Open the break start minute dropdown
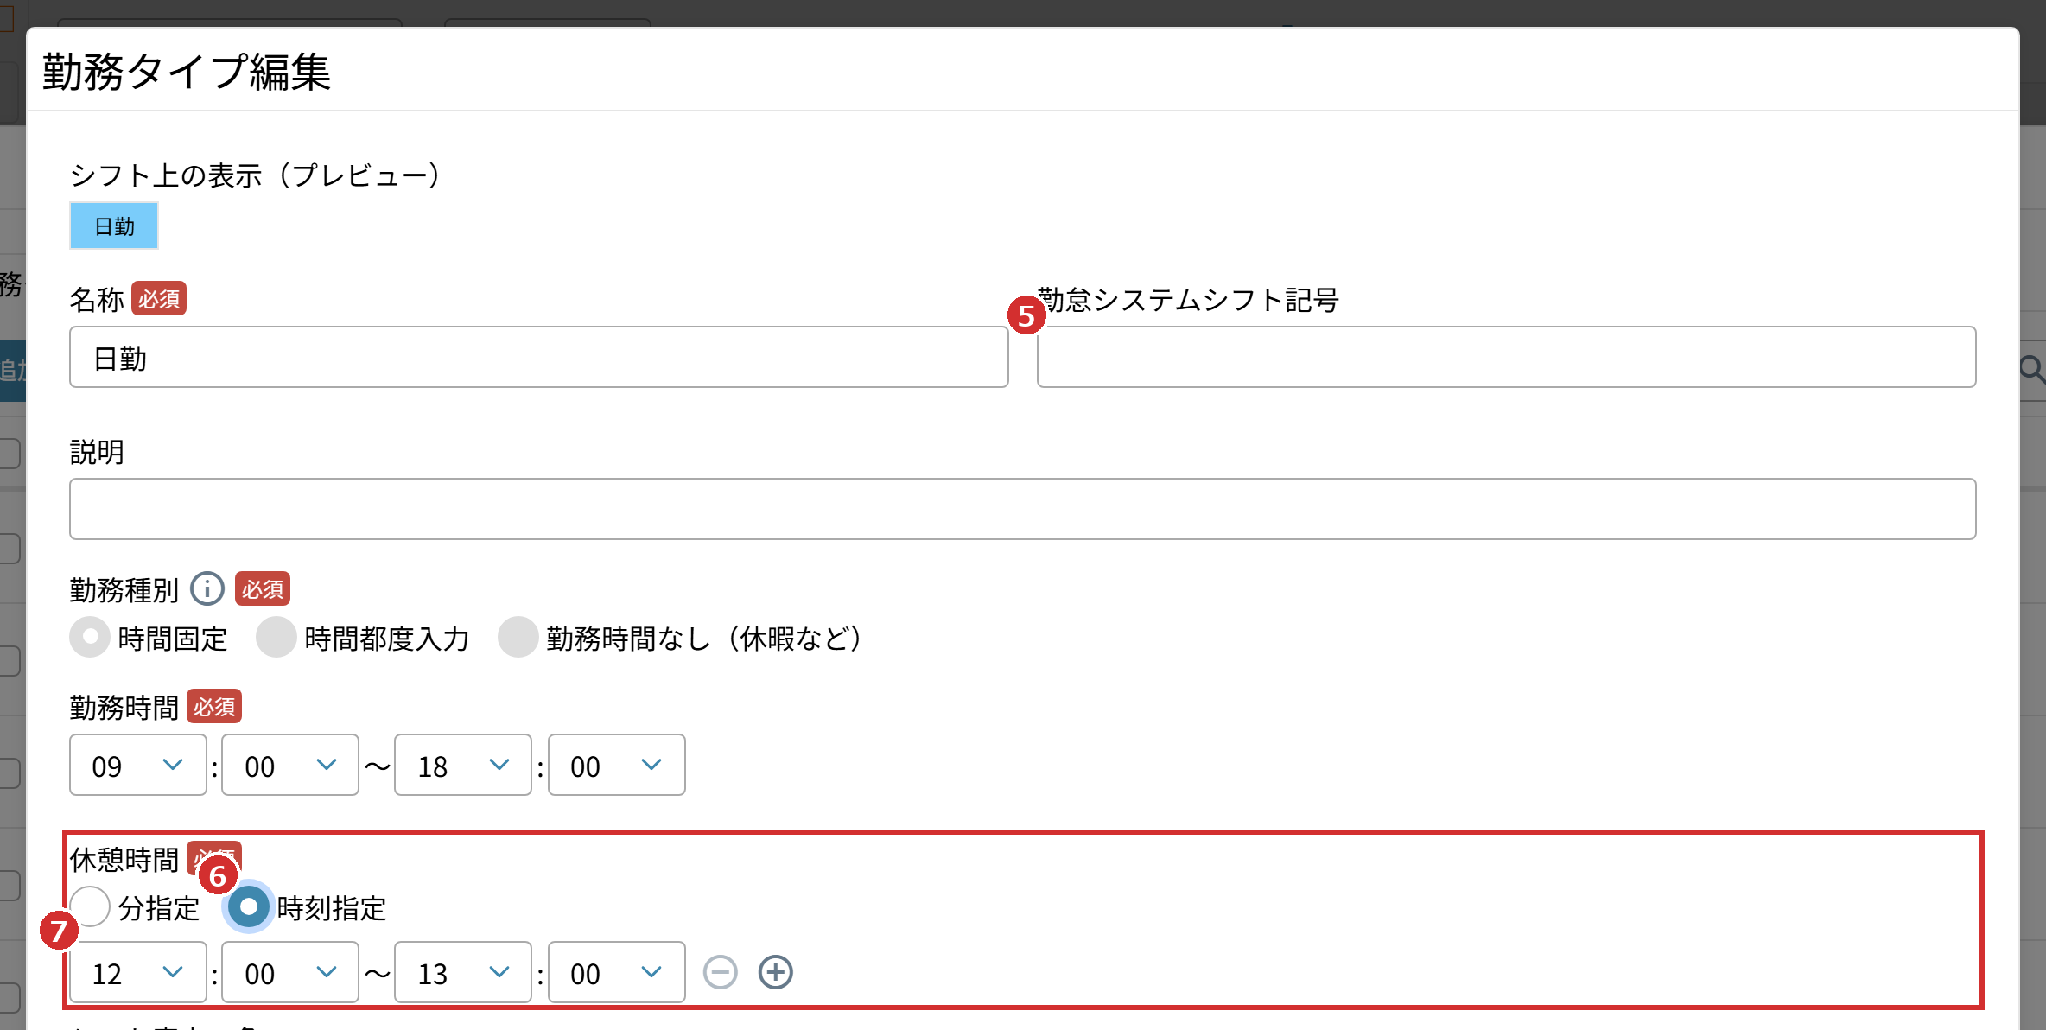This screenshot has width=2046, height=1030. [x=290, y=972]
